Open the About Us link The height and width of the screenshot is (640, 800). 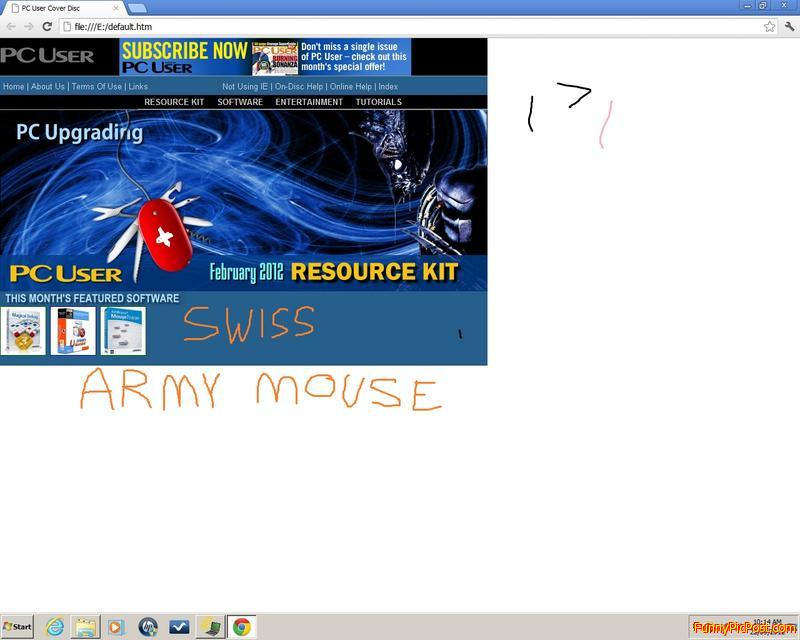(48, 86)
